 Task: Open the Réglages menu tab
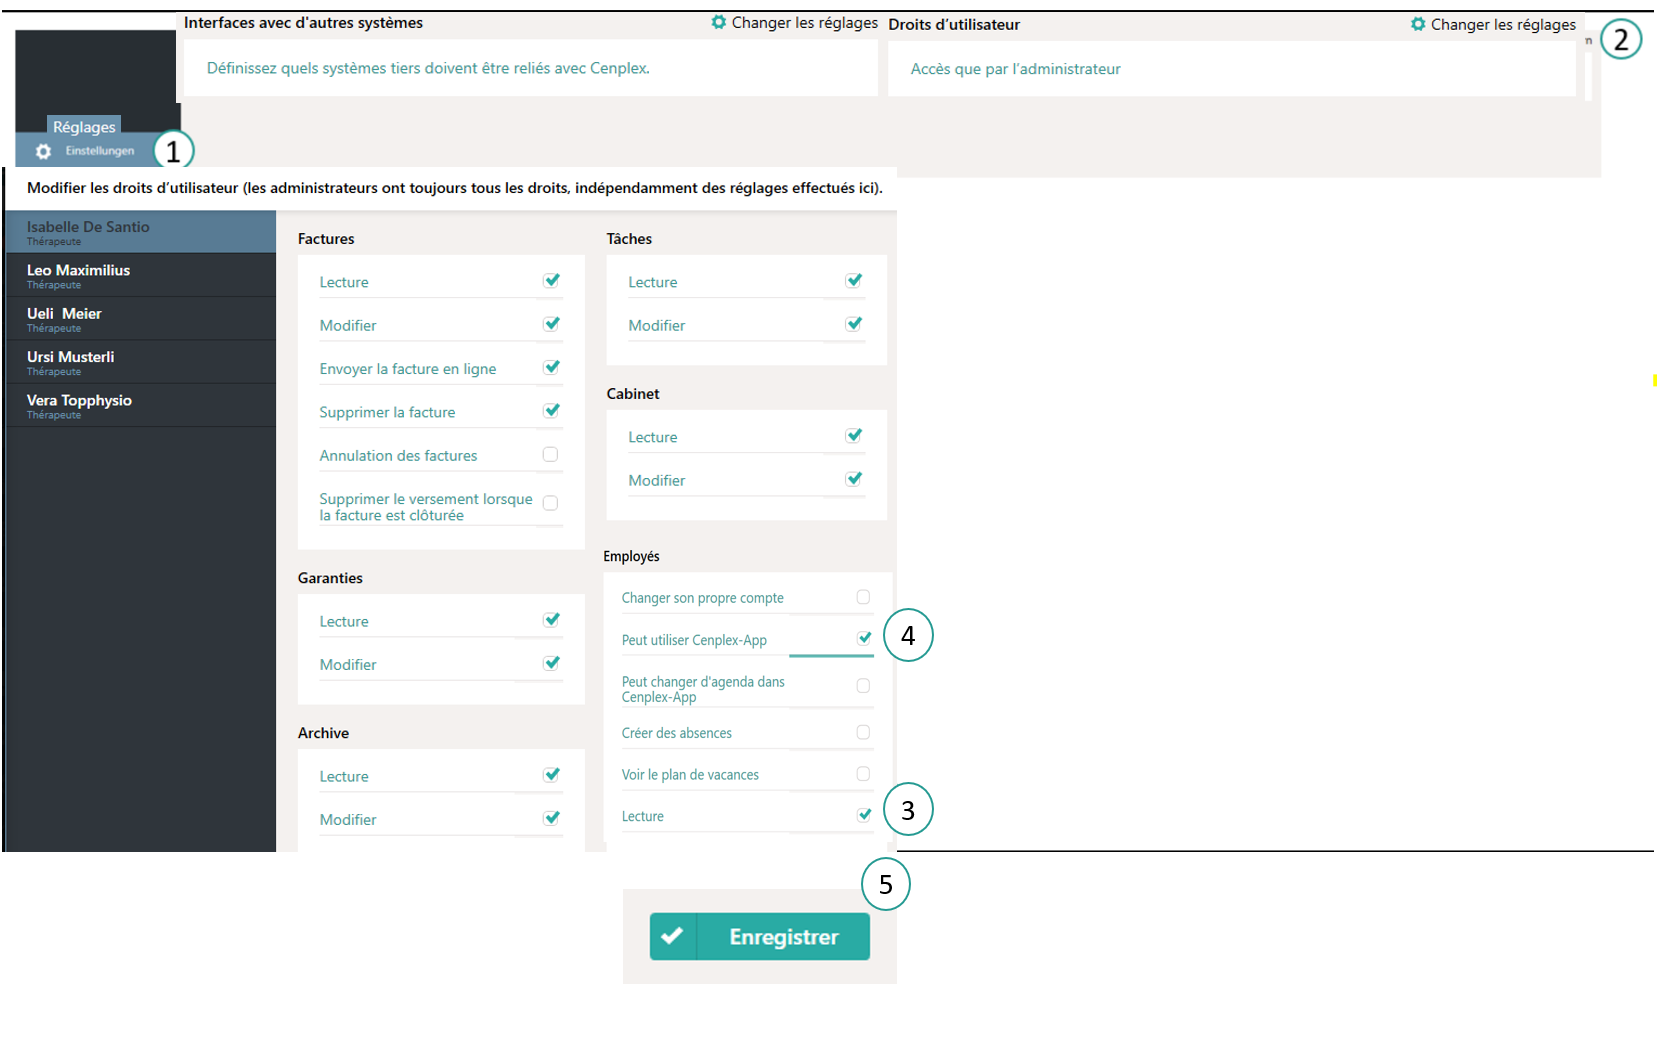tap(84, 127)
